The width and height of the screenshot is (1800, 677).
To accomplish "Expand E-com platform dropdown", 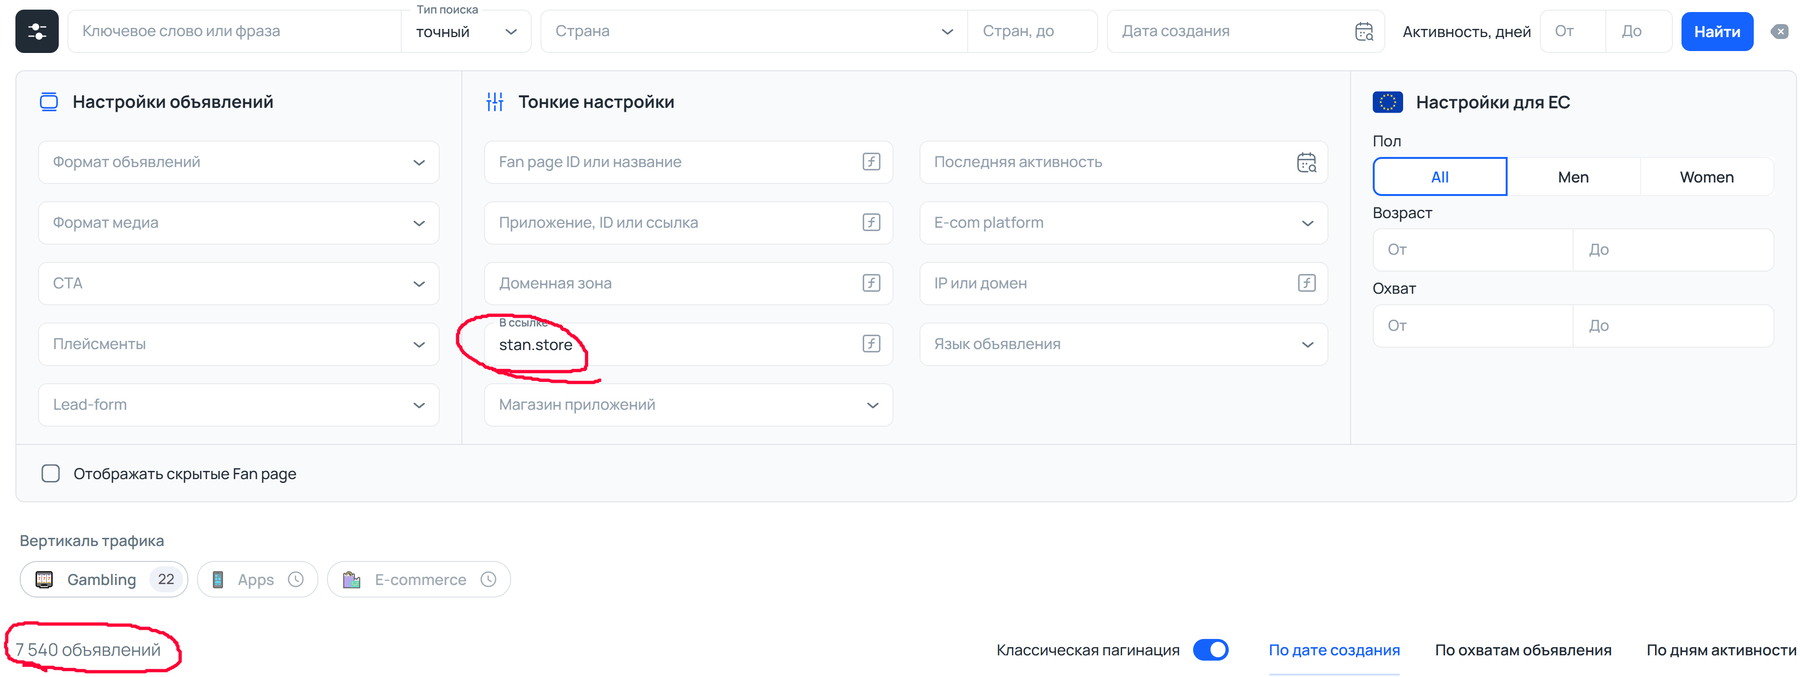I will point(1124,222).
